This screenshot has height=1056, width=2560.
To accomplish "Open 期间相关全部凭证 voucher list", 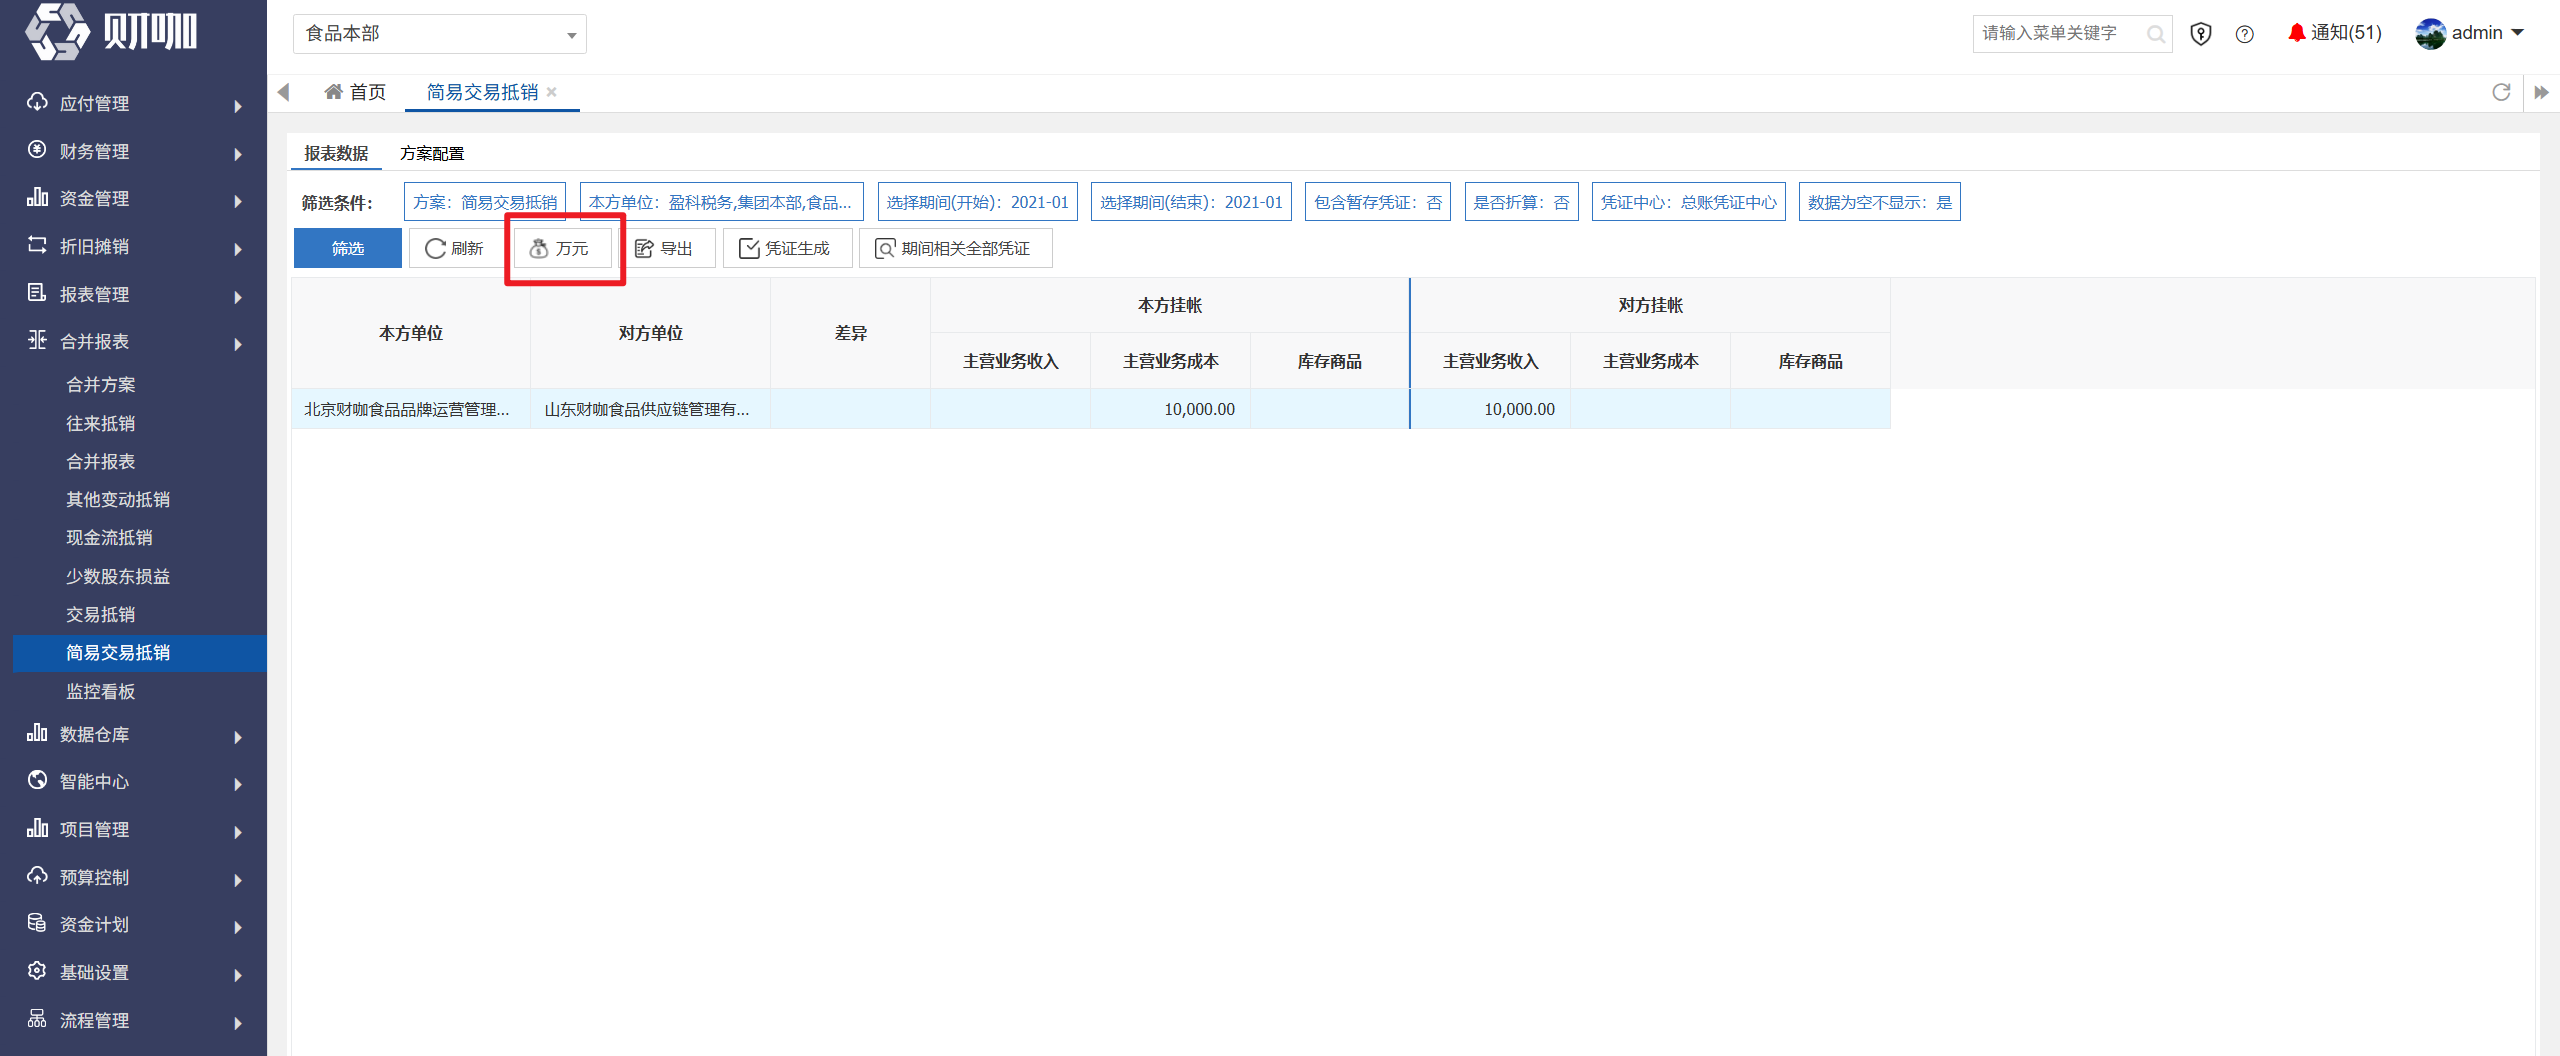I will pos(955,248).
